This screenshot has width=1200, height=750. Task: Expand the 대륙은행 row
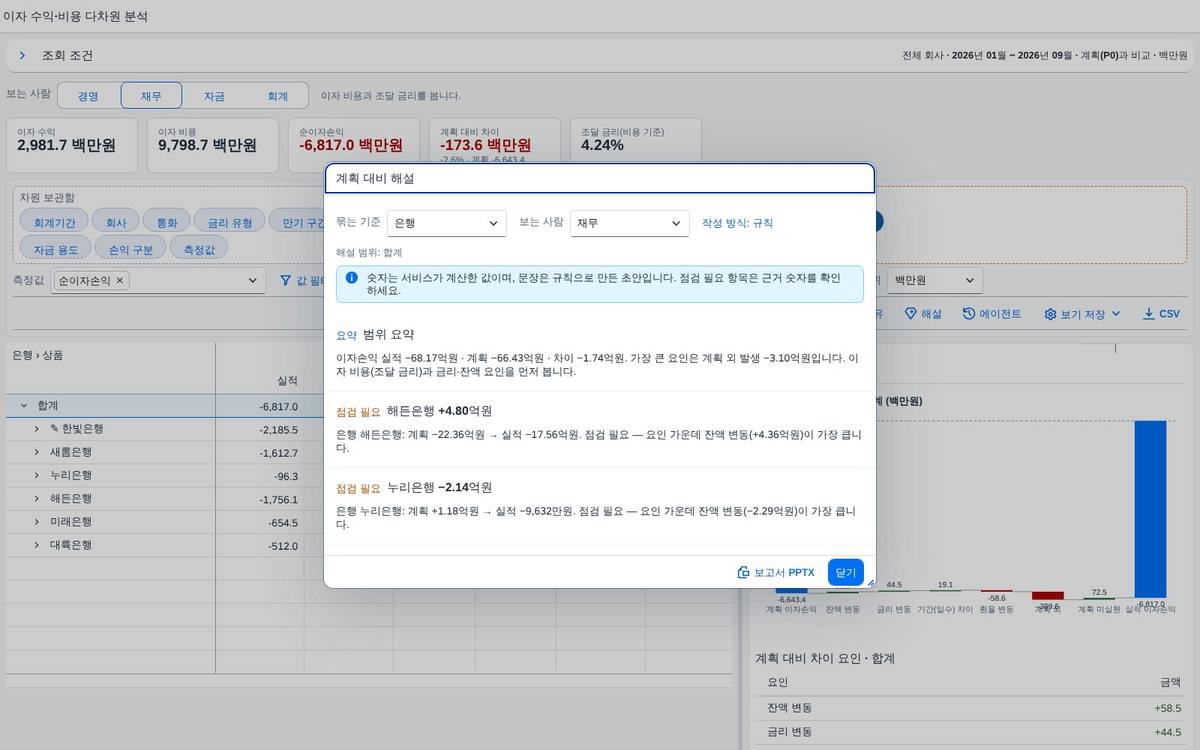click(37, 545)
